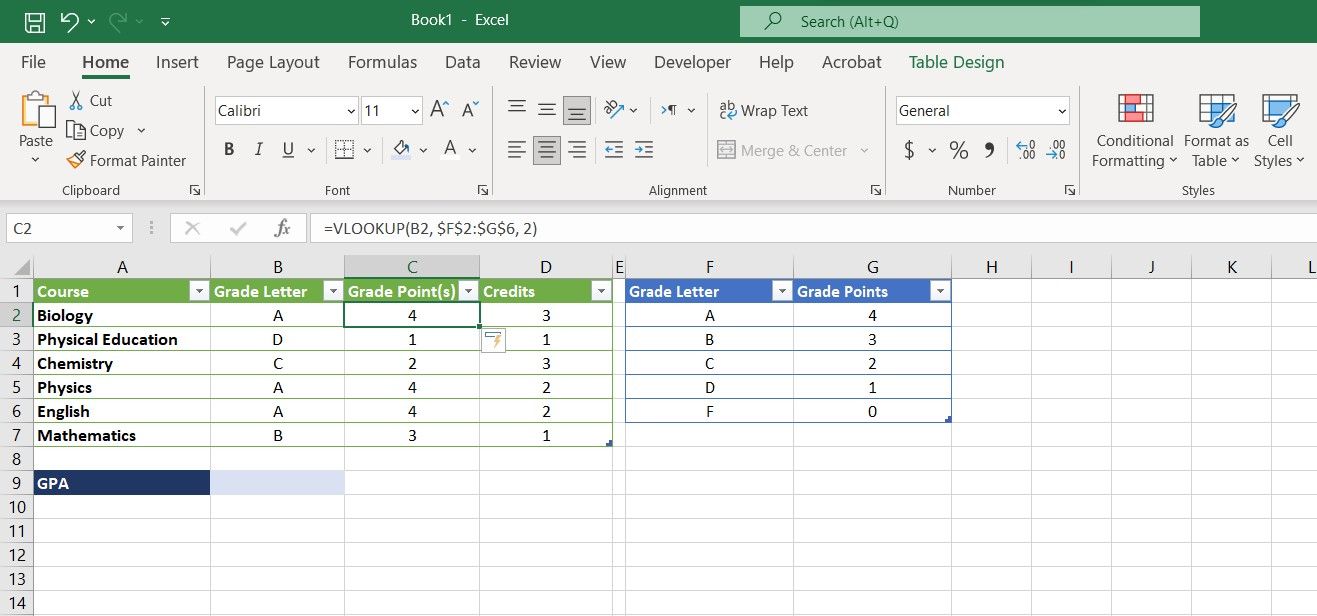Expand the Number Format General dropdown

point(1062,111)
